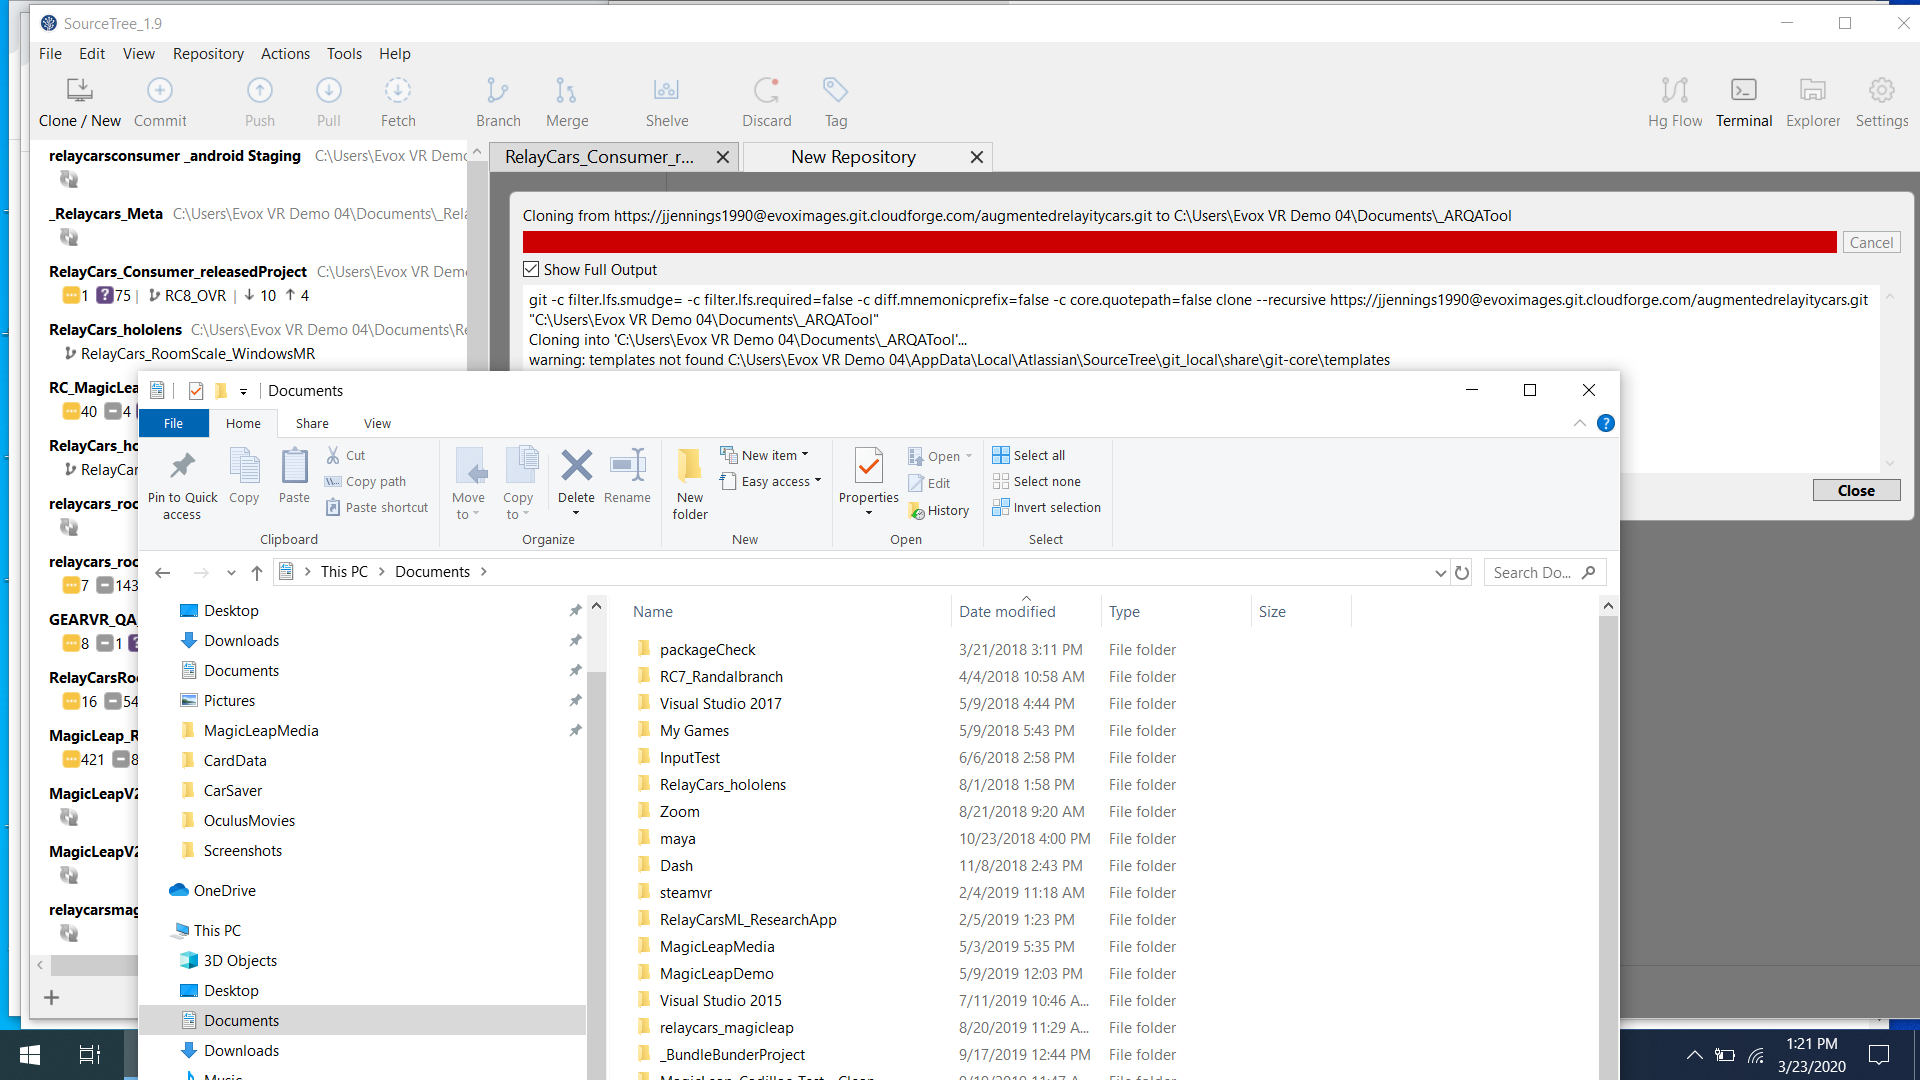Open SourceTree Settings gear
This screenshot has height=1080, width=1920.
click(1882, 102)
